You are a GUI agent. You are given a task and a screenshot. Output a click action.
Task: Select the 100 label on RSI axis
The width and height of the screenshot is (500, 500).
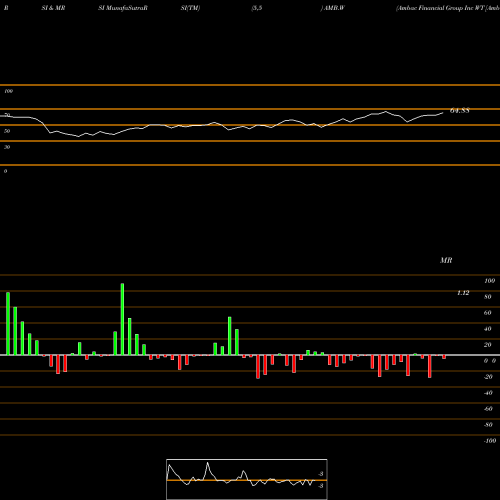(9, 91)
